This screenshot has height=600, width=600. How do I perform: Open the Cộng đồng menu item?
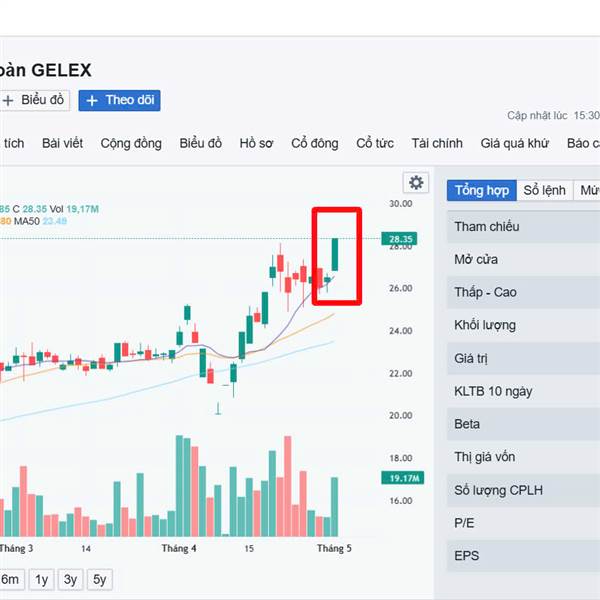131,143
